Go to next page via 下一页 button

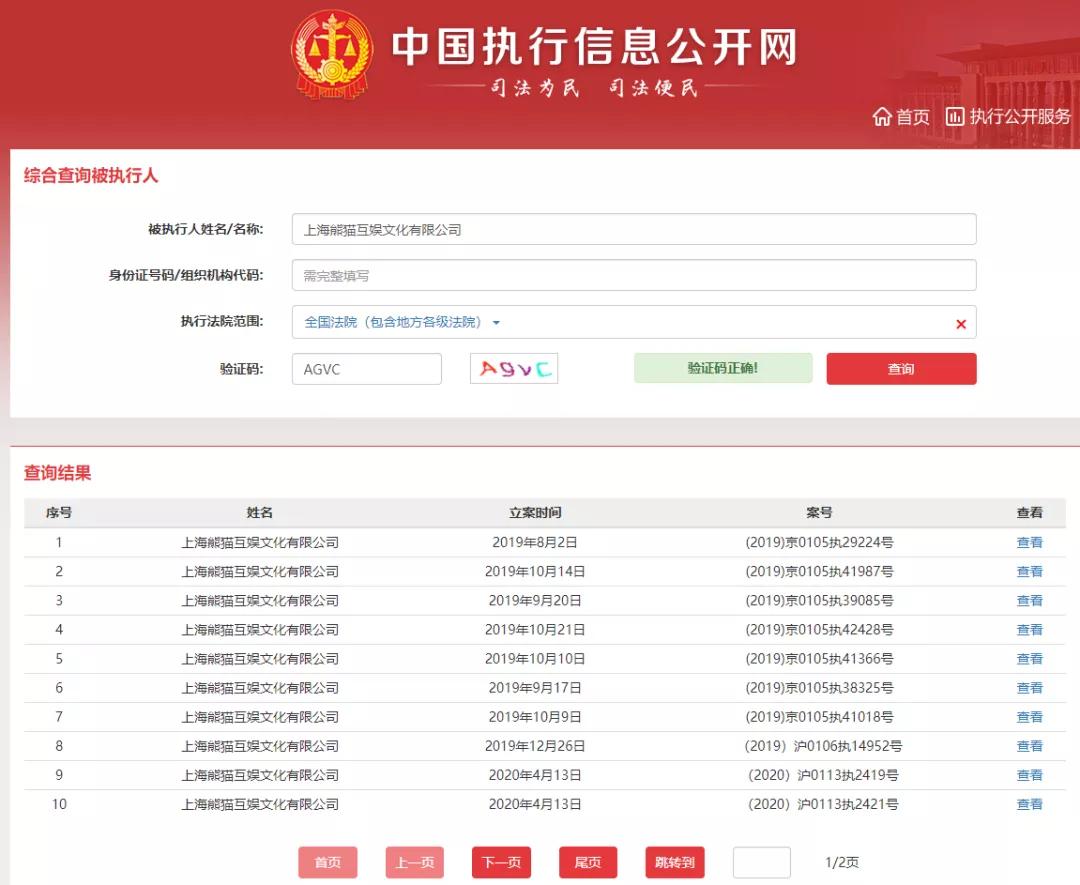(x=501, y=862)
